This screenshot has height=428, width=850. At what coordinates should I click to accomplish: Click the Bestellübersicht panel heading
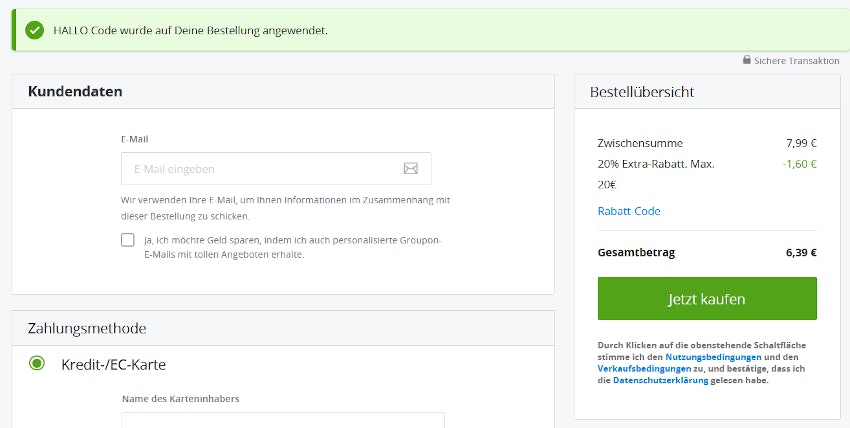click(641, 92)
